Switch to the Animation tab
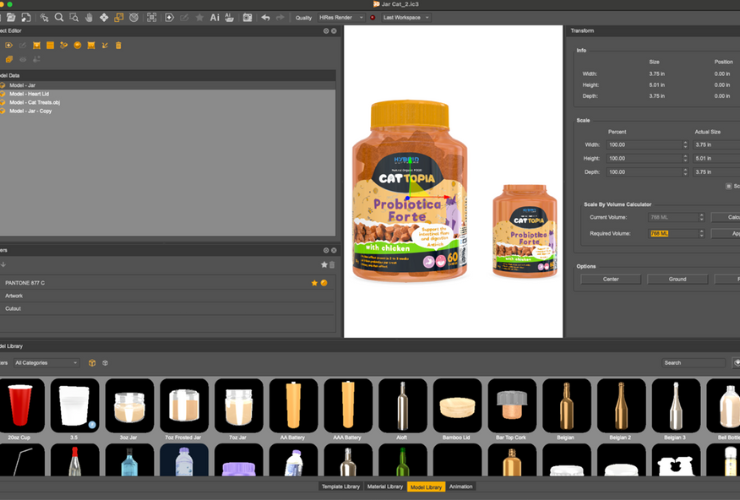This screenshot has width=740, height=500. [x=461, y=487]
